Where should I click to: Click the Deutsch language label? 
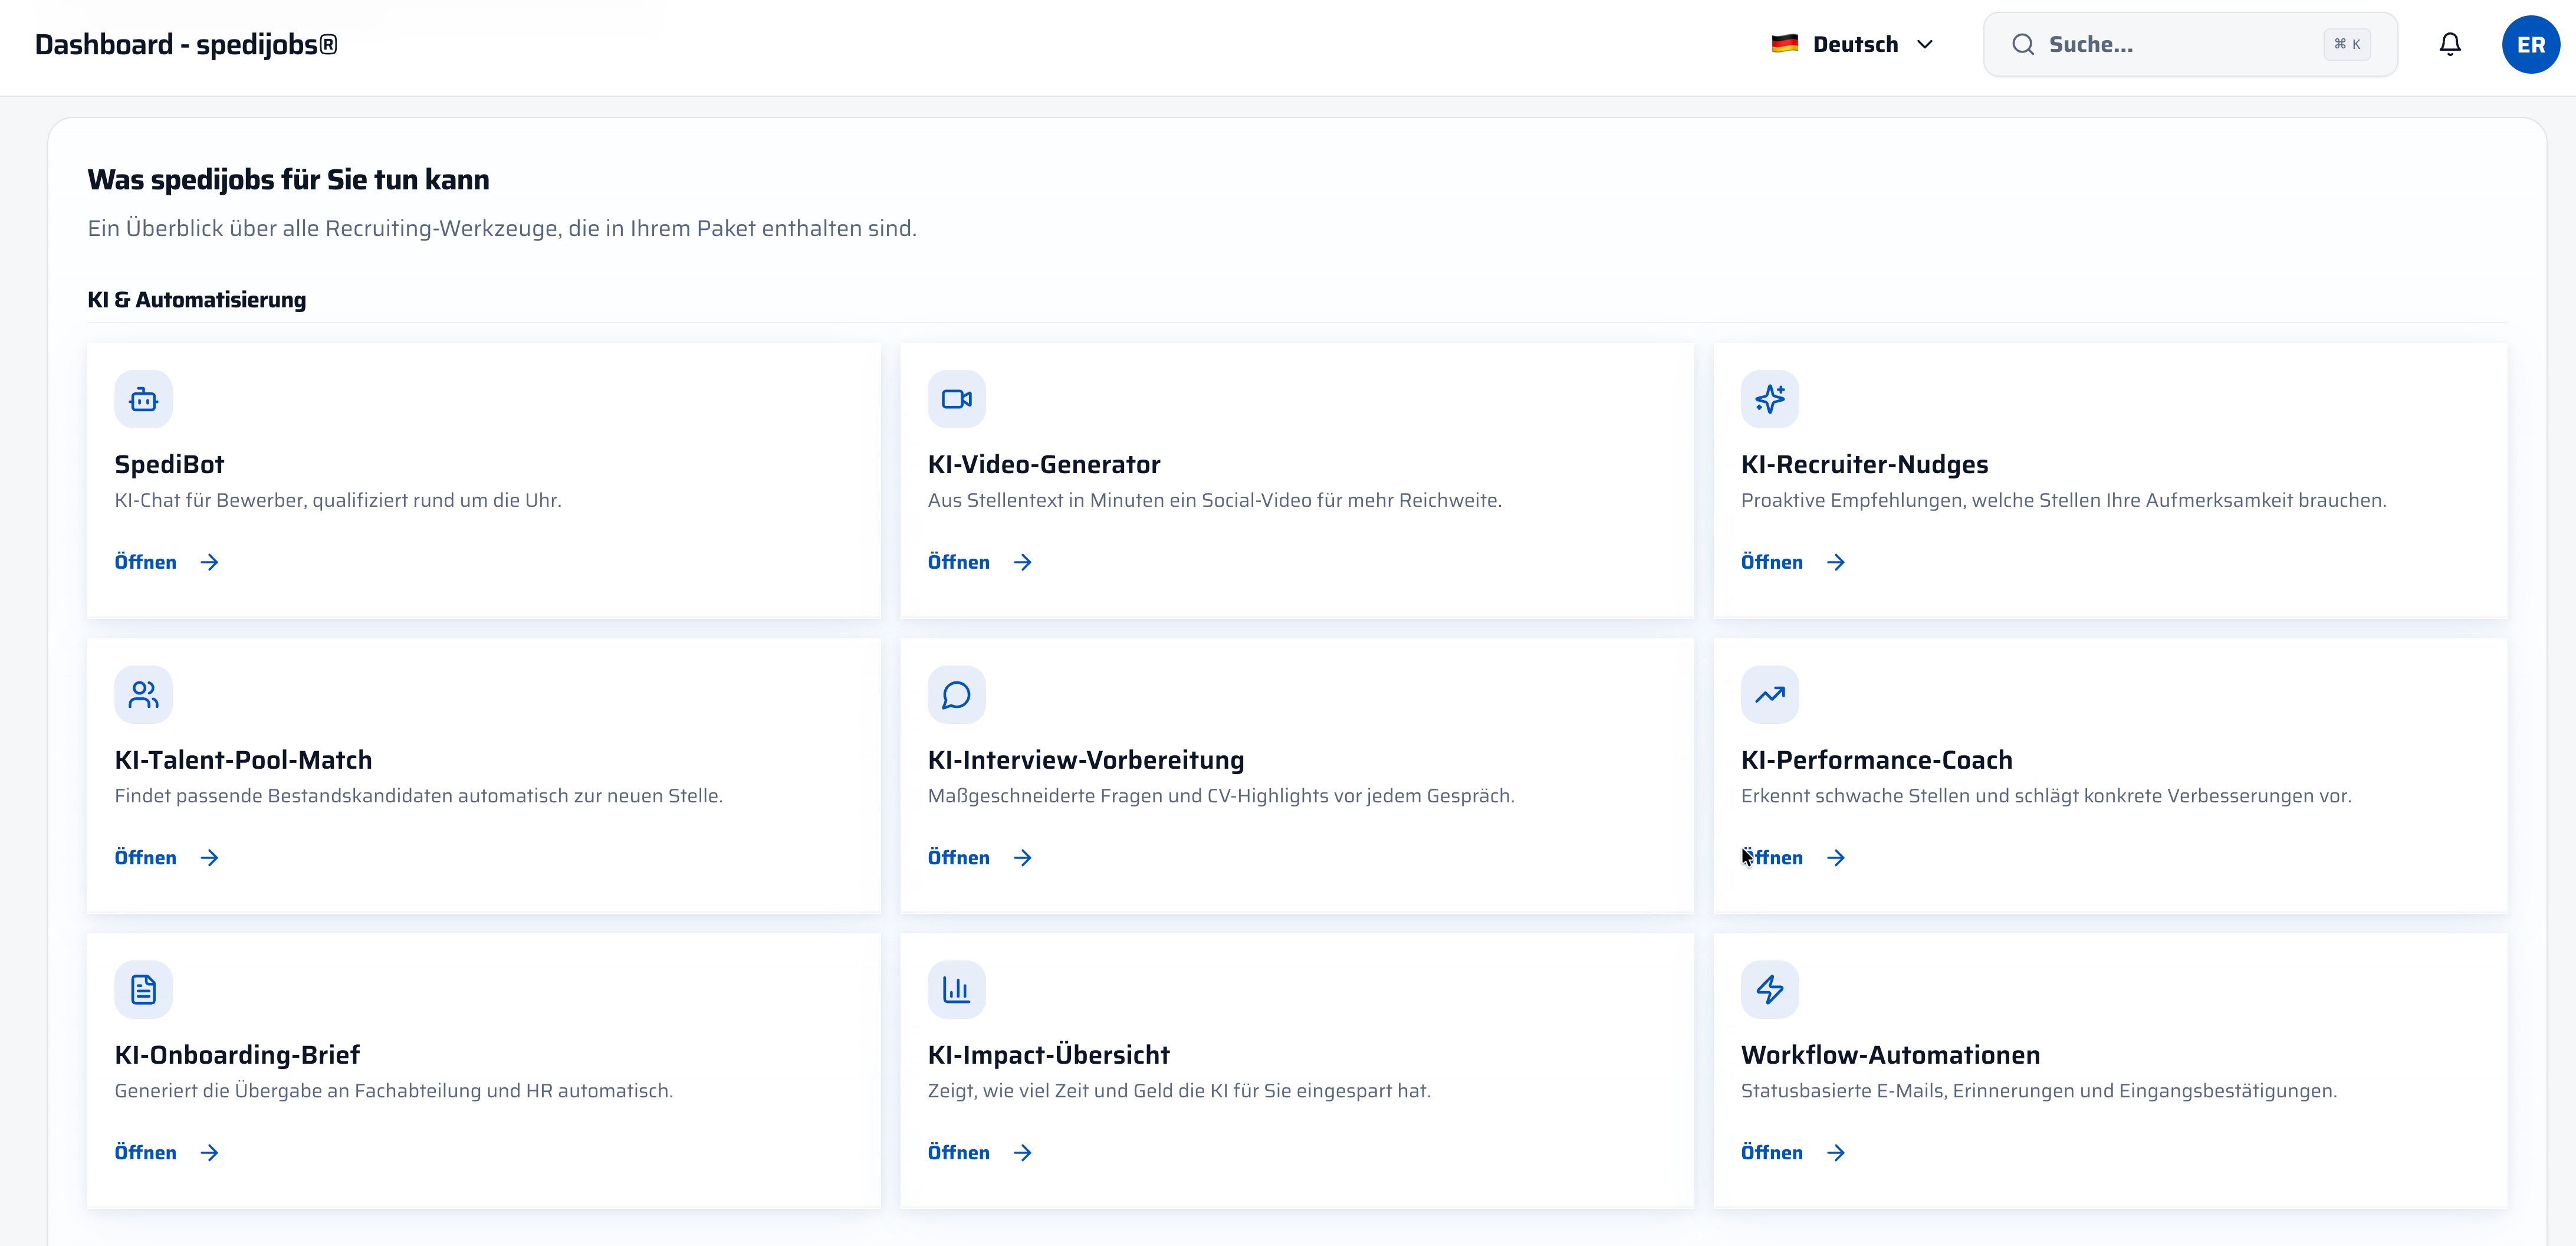tap(1855, 44)
